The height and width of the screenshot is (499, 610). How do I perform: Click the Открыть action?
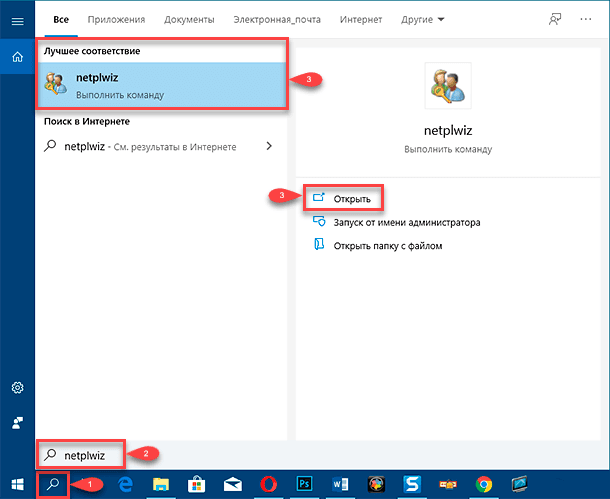343,198
